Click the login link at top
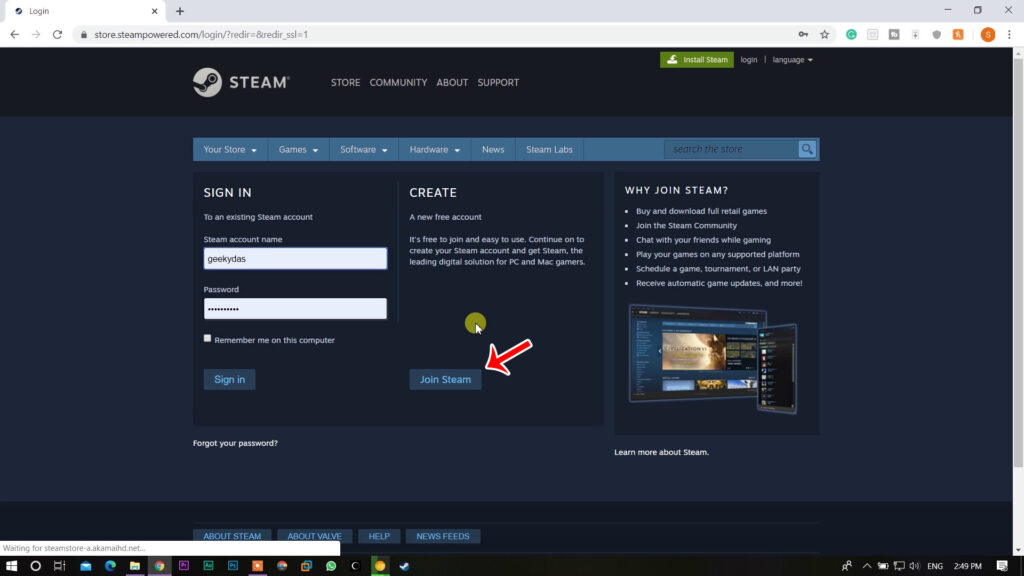The image size is (1024, 576). 748,59
